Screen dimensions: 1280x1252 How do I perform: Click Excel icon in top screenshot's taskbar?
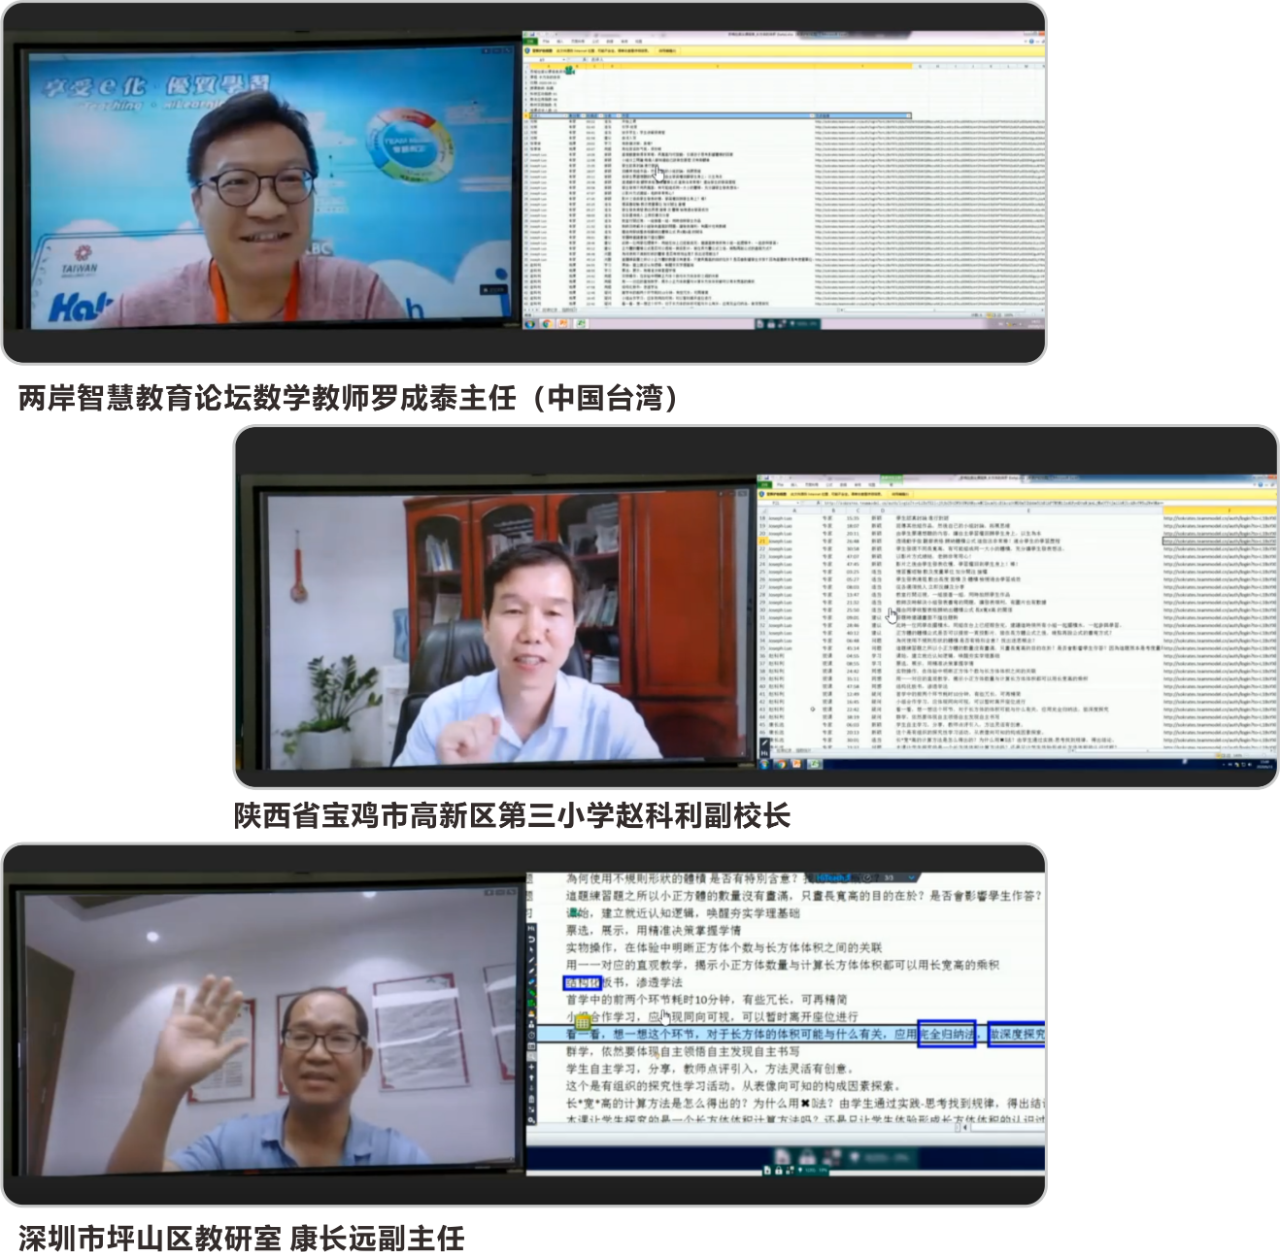[x=580, y=324]
